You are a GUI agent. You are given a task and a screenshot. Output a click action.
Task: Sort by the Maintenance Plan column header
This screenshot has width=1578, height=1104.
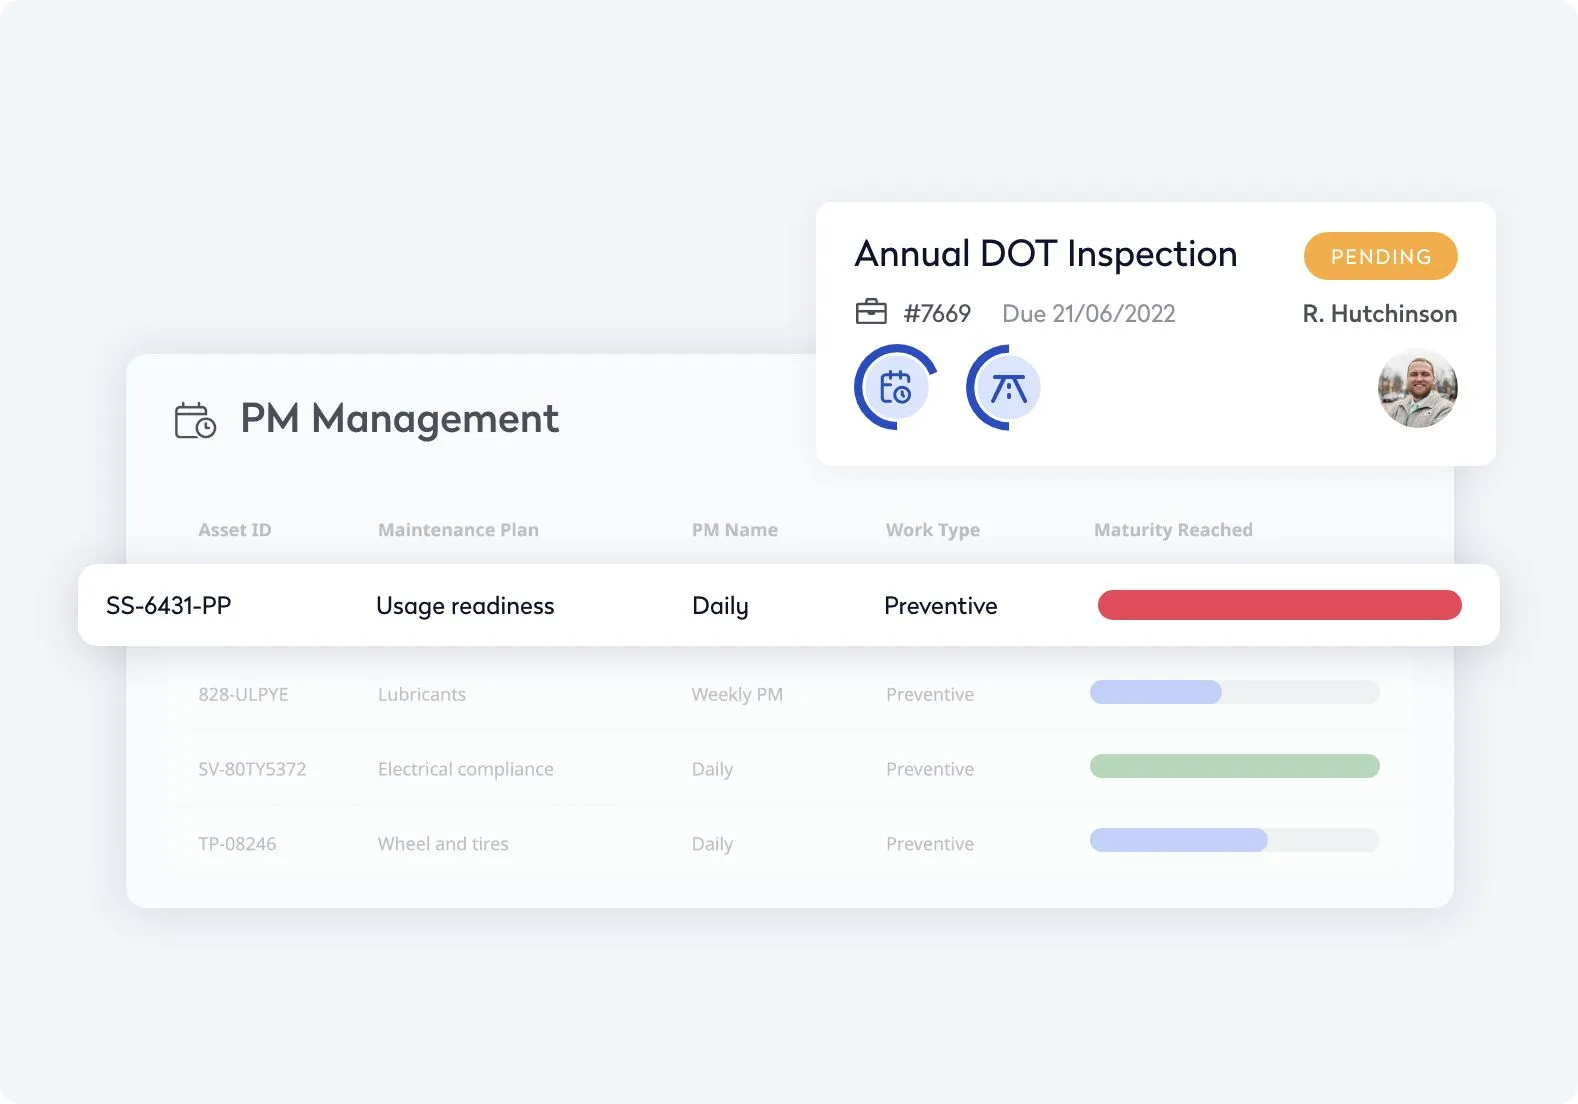click(x=458, y=530)
